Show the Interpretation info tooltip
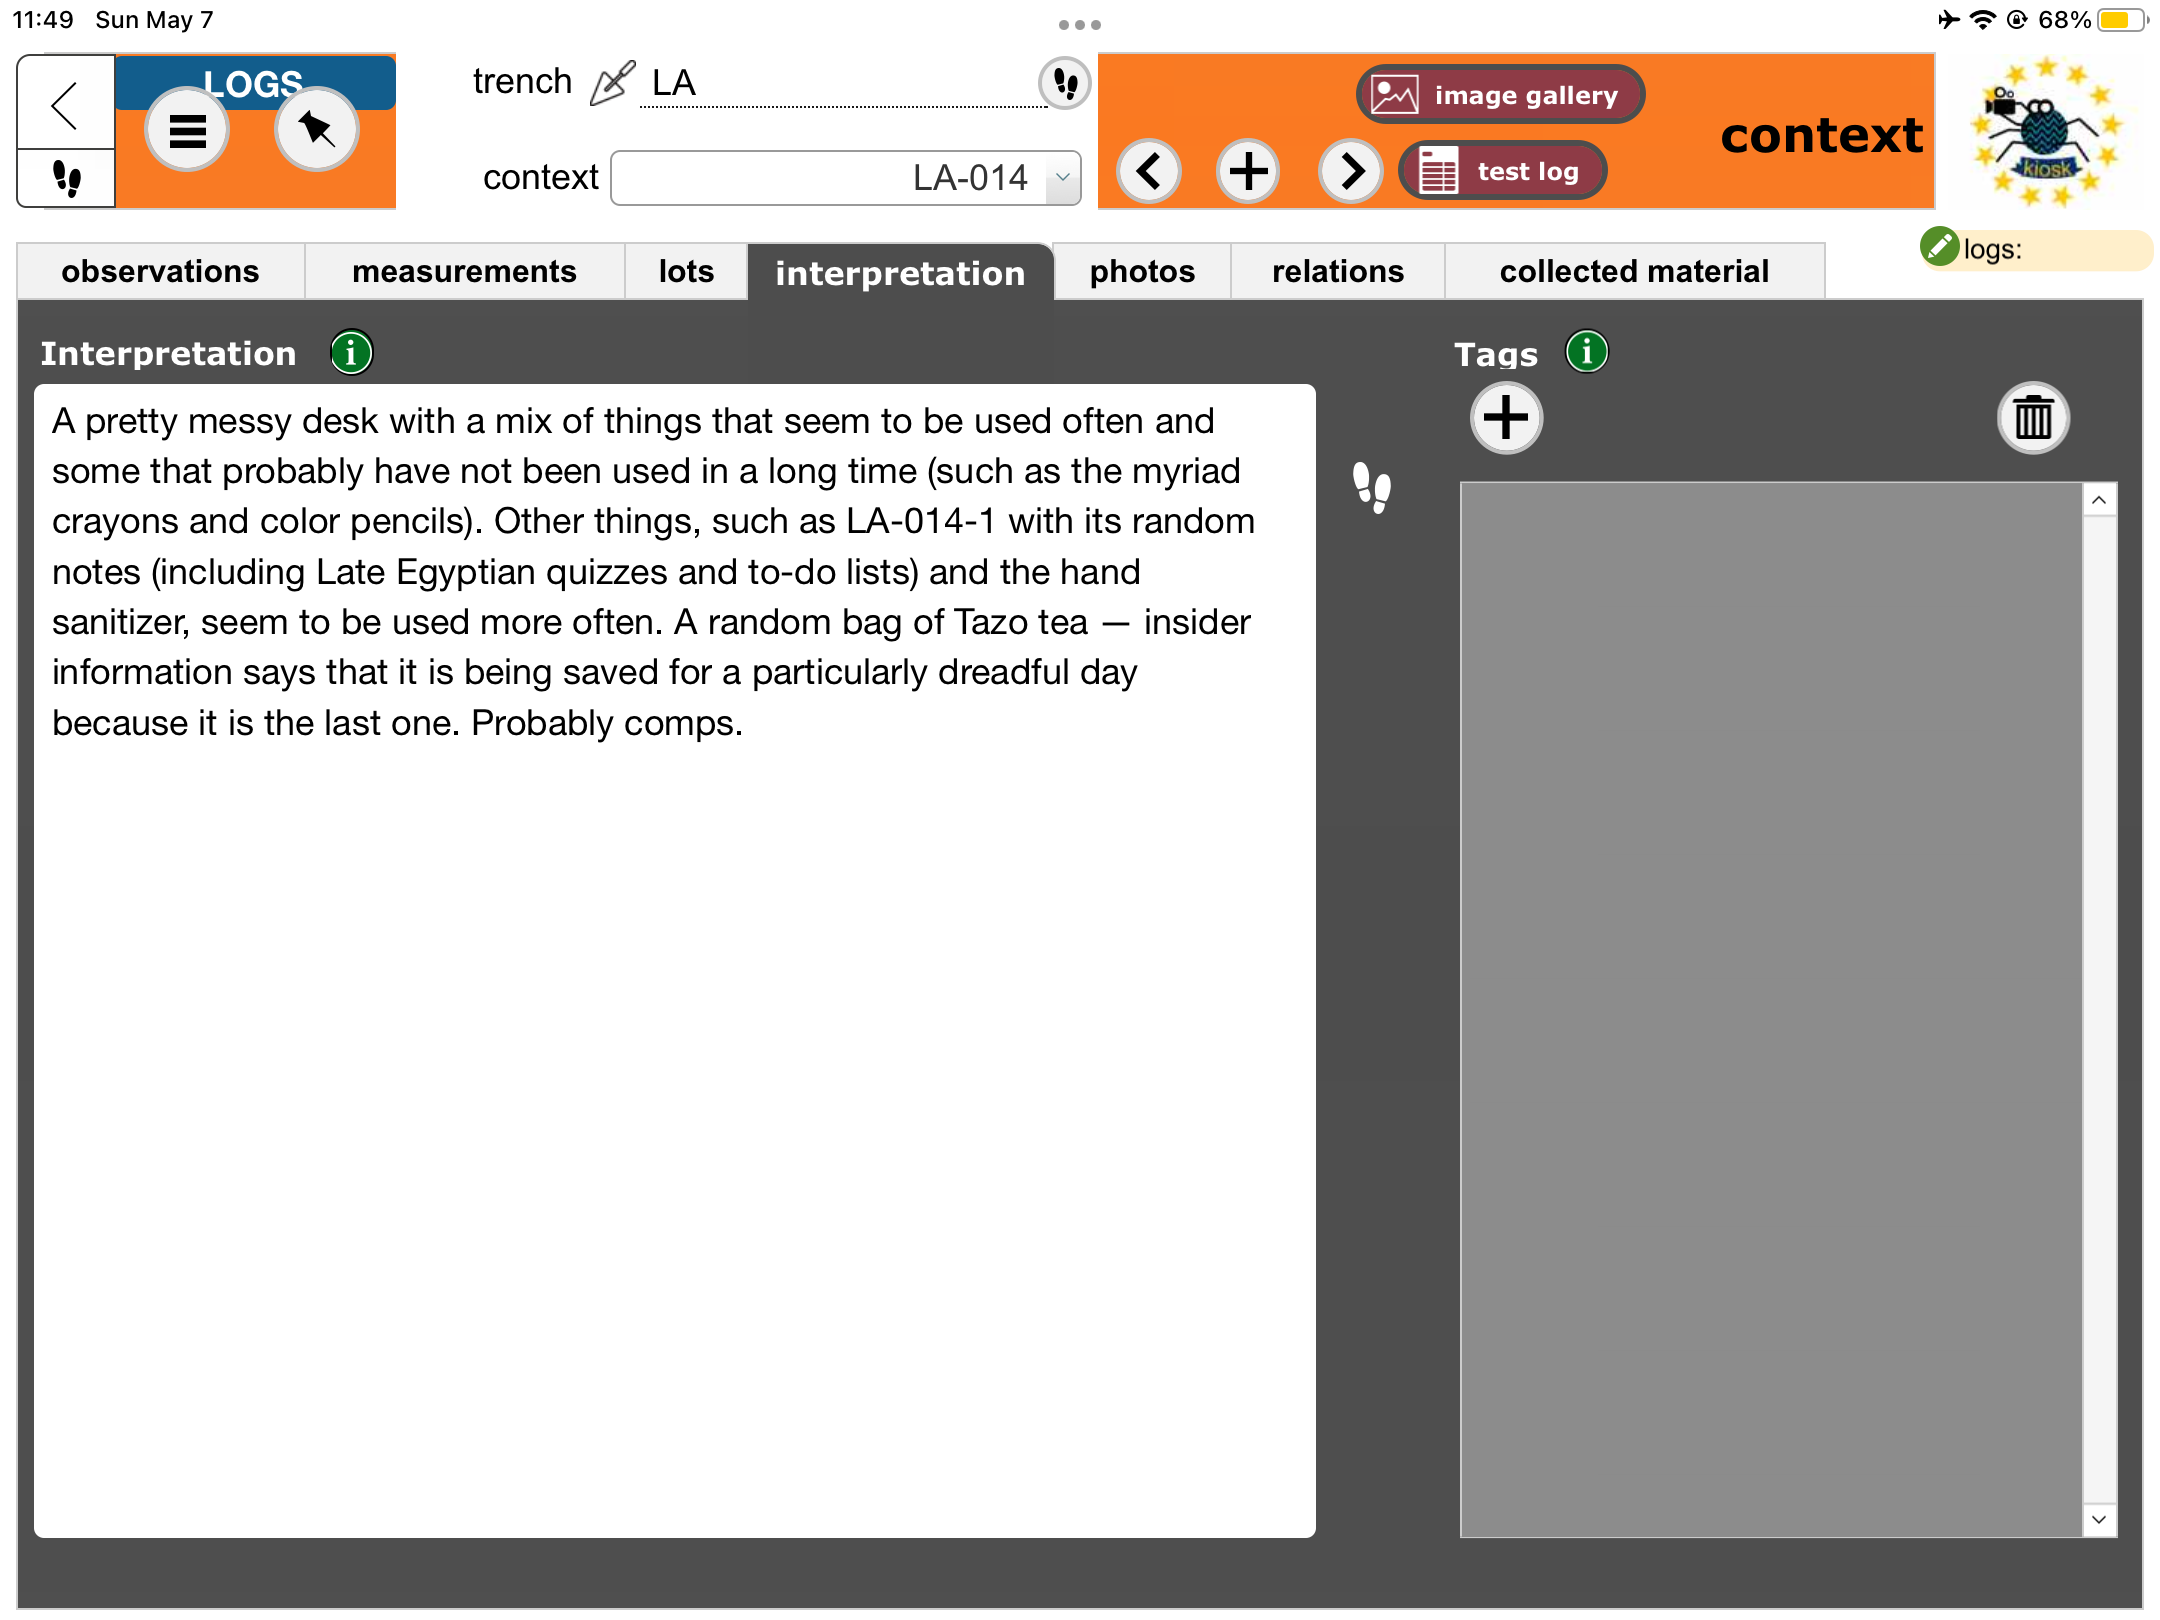Image resolution: width=2160 pixels, height=1620 pixels. 350,351
